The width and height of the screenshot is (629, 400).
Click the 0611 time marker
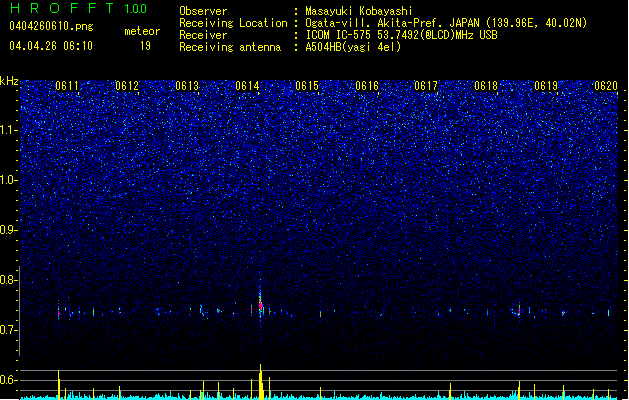[67, 86]
